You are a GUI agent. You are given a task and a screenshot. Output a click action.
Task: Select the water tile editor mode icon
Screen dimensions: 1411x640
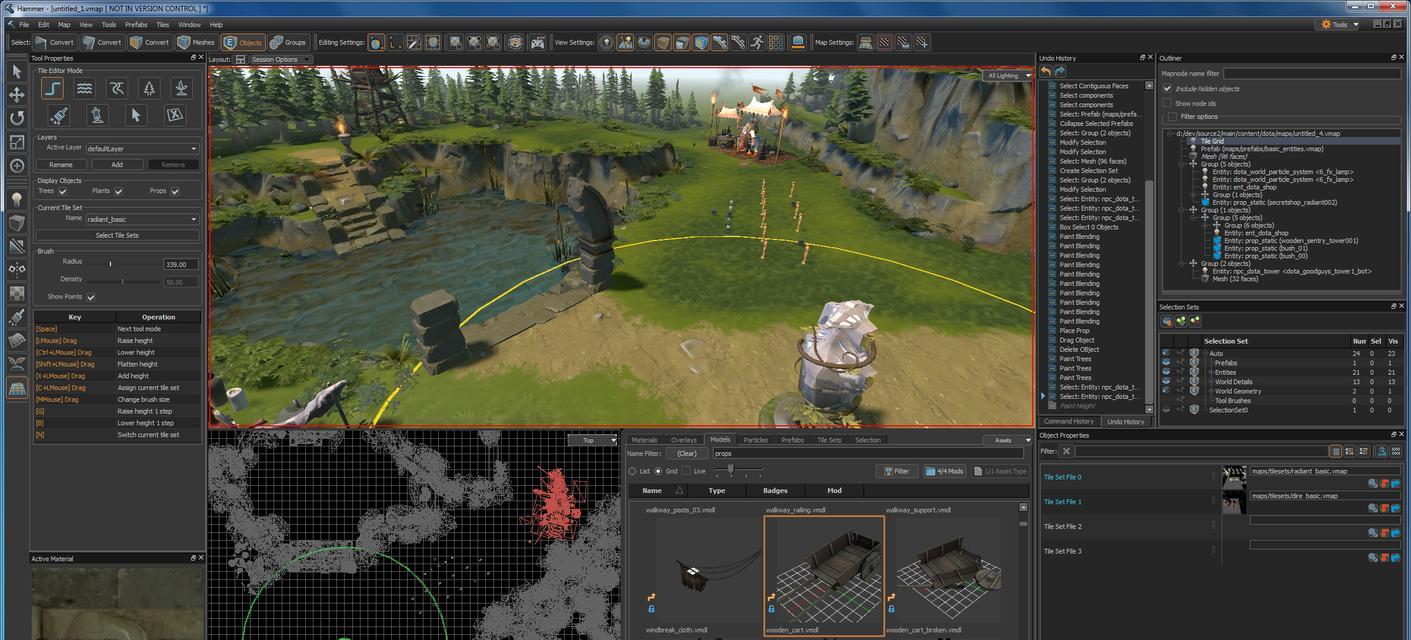point(85,89)
